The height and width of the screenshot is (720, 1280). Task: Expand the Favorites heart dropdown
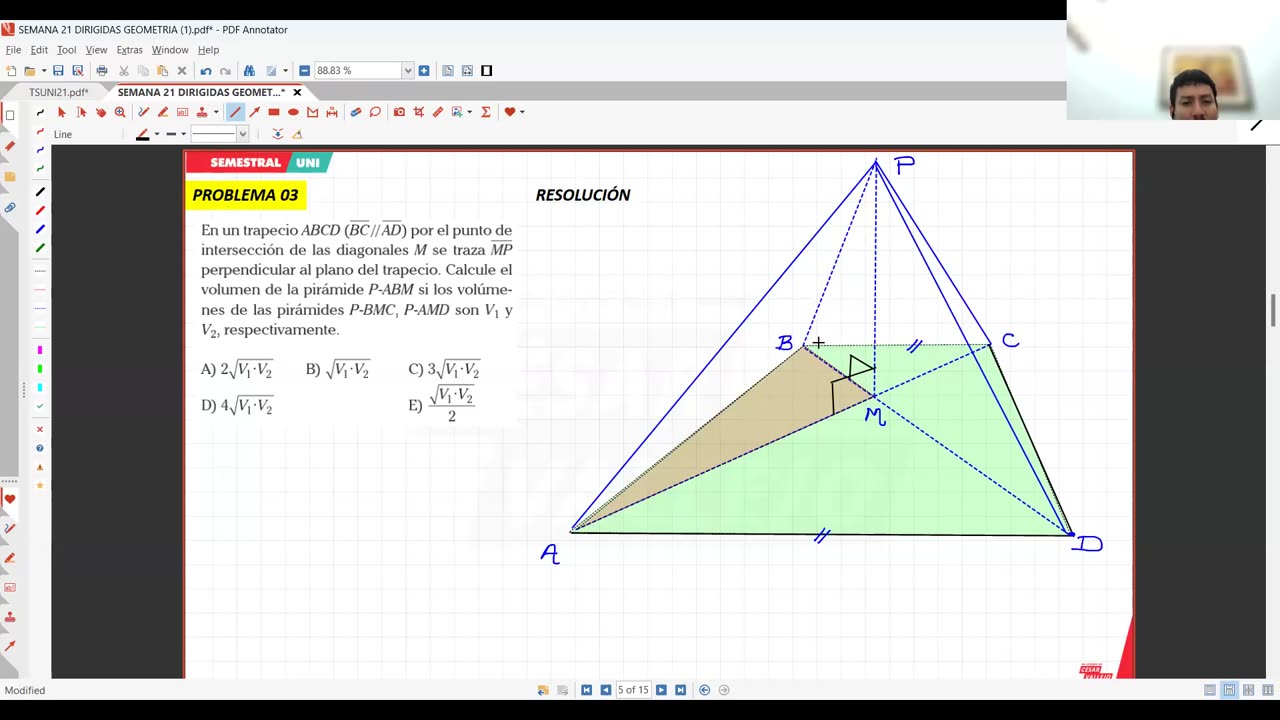pos(522,112)
